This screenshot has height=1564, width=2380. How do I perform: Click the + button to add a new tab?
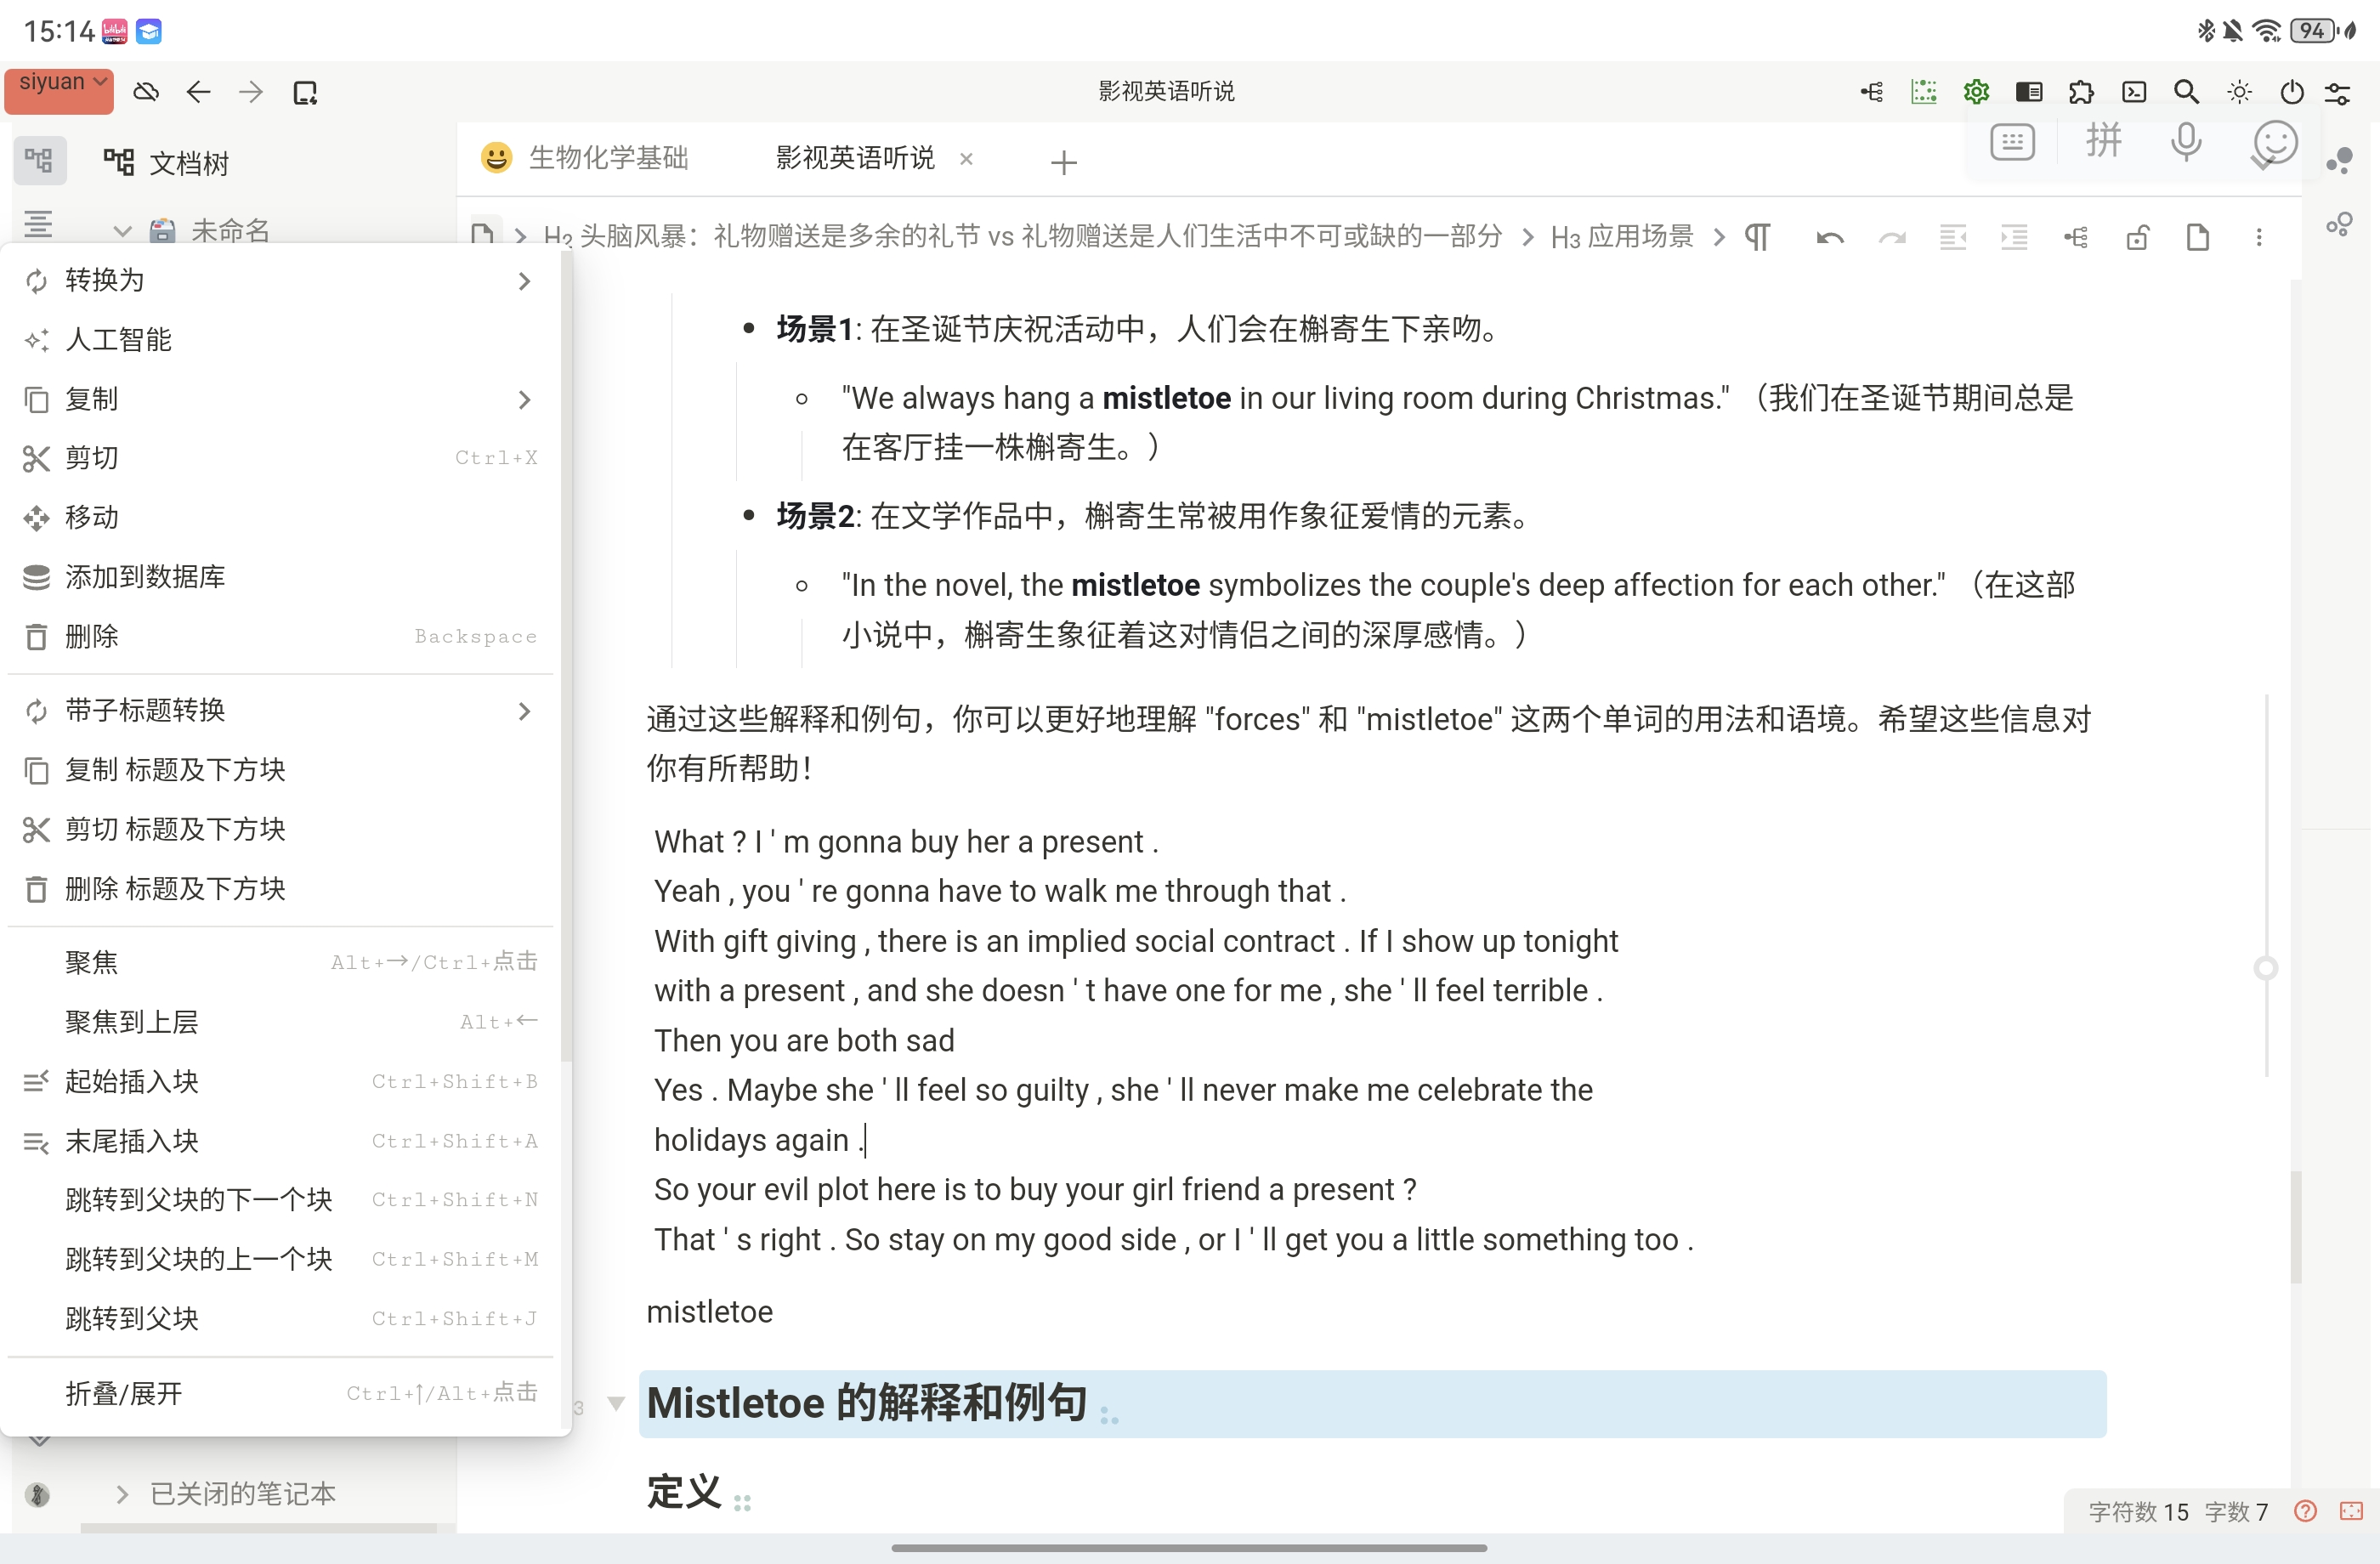(1063, 161)
